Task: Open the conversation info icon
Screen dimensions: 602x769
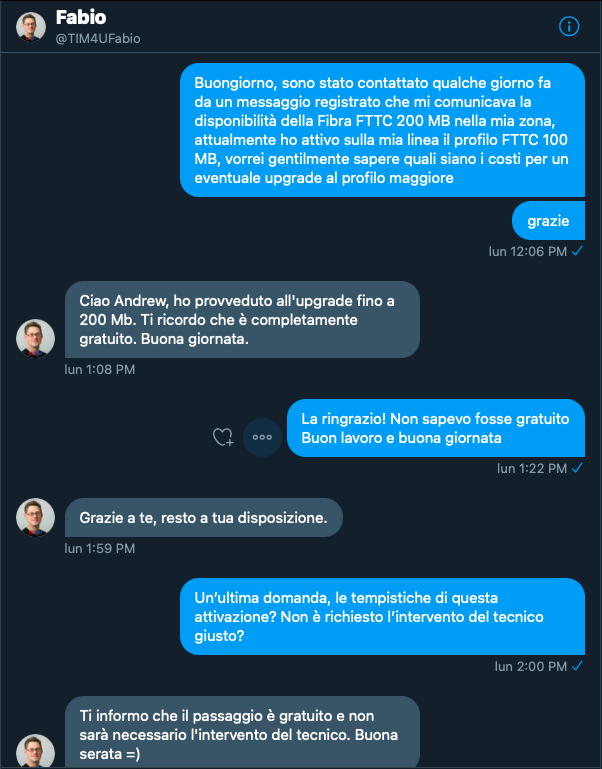Action: coord(570,27)
